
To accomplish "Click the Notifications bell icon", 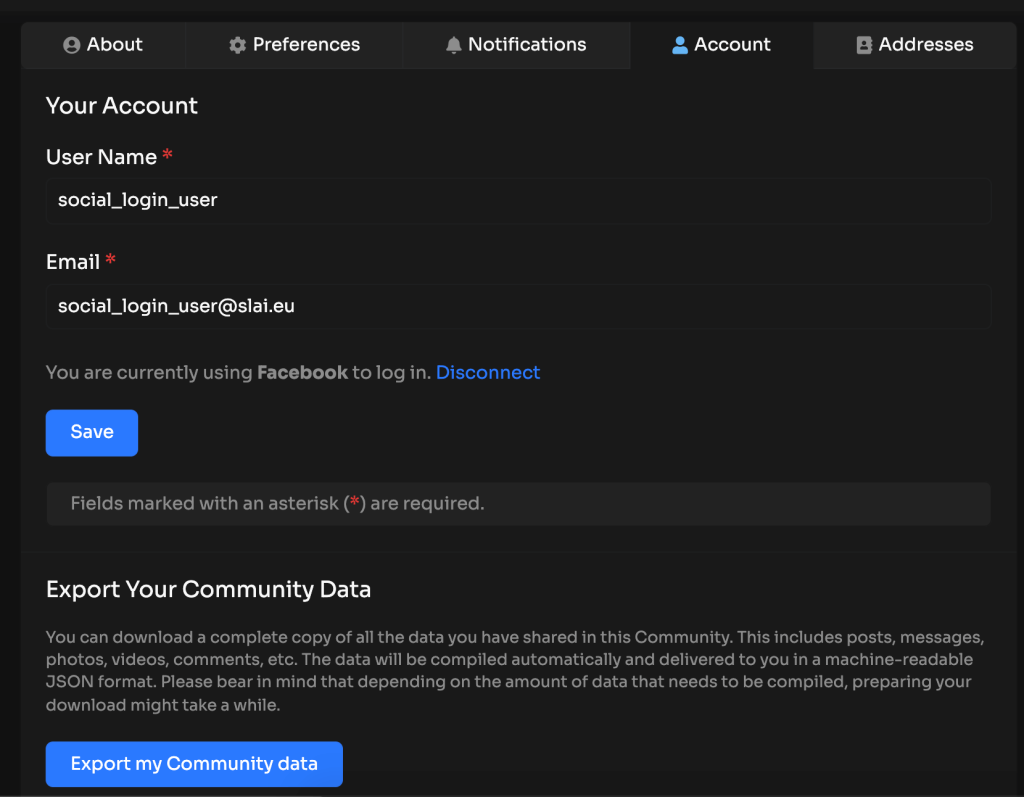I will click(x=453, y=45).
